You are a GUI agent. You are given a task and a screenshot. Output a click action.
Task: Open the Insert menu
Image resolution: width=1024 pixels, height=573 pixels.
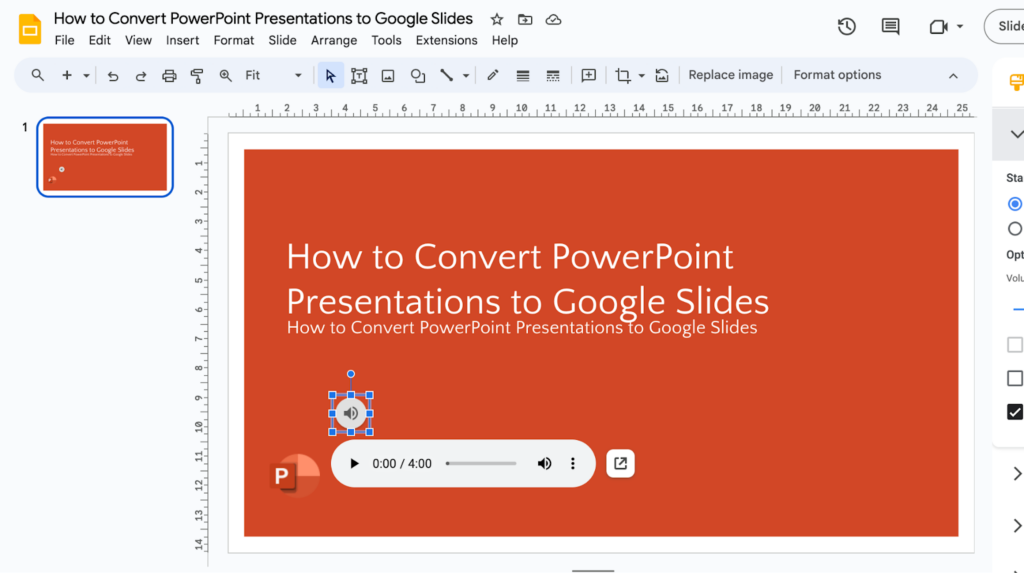click(x=182, y=40)
